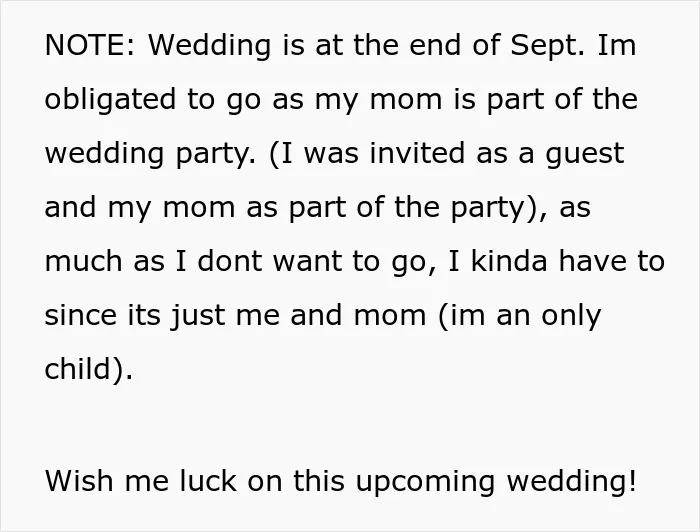Click the word "only" ending the sixth line

571,316
